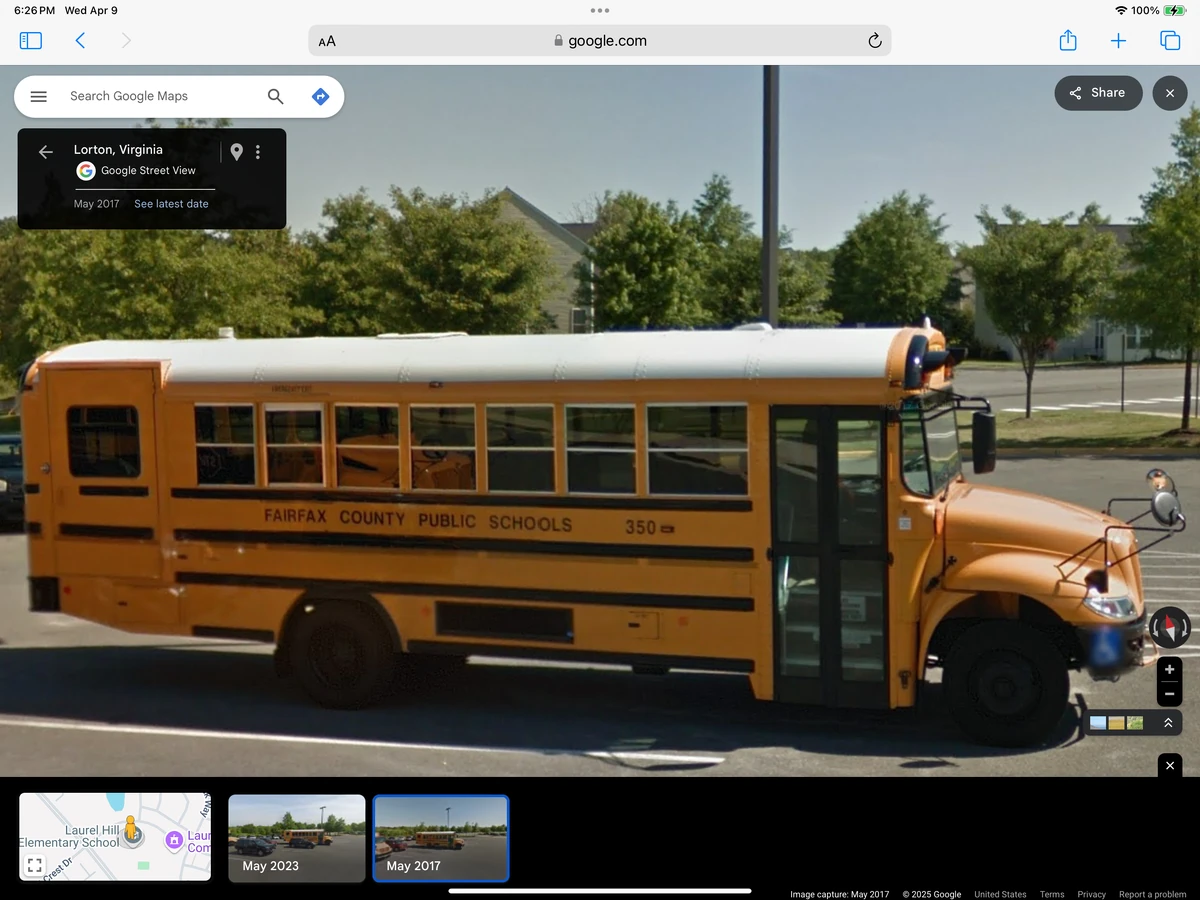Reset view orientation using the compass

[1168, 628]
